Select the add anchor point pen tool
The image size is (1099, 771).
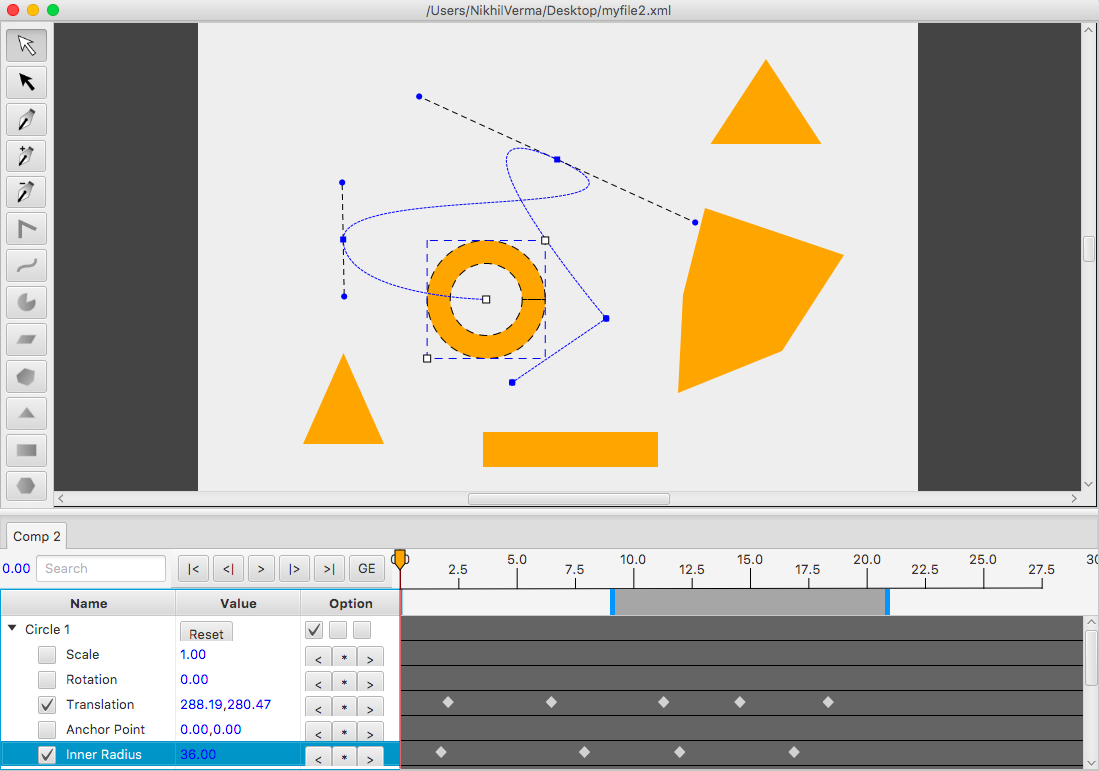point(27,156)
